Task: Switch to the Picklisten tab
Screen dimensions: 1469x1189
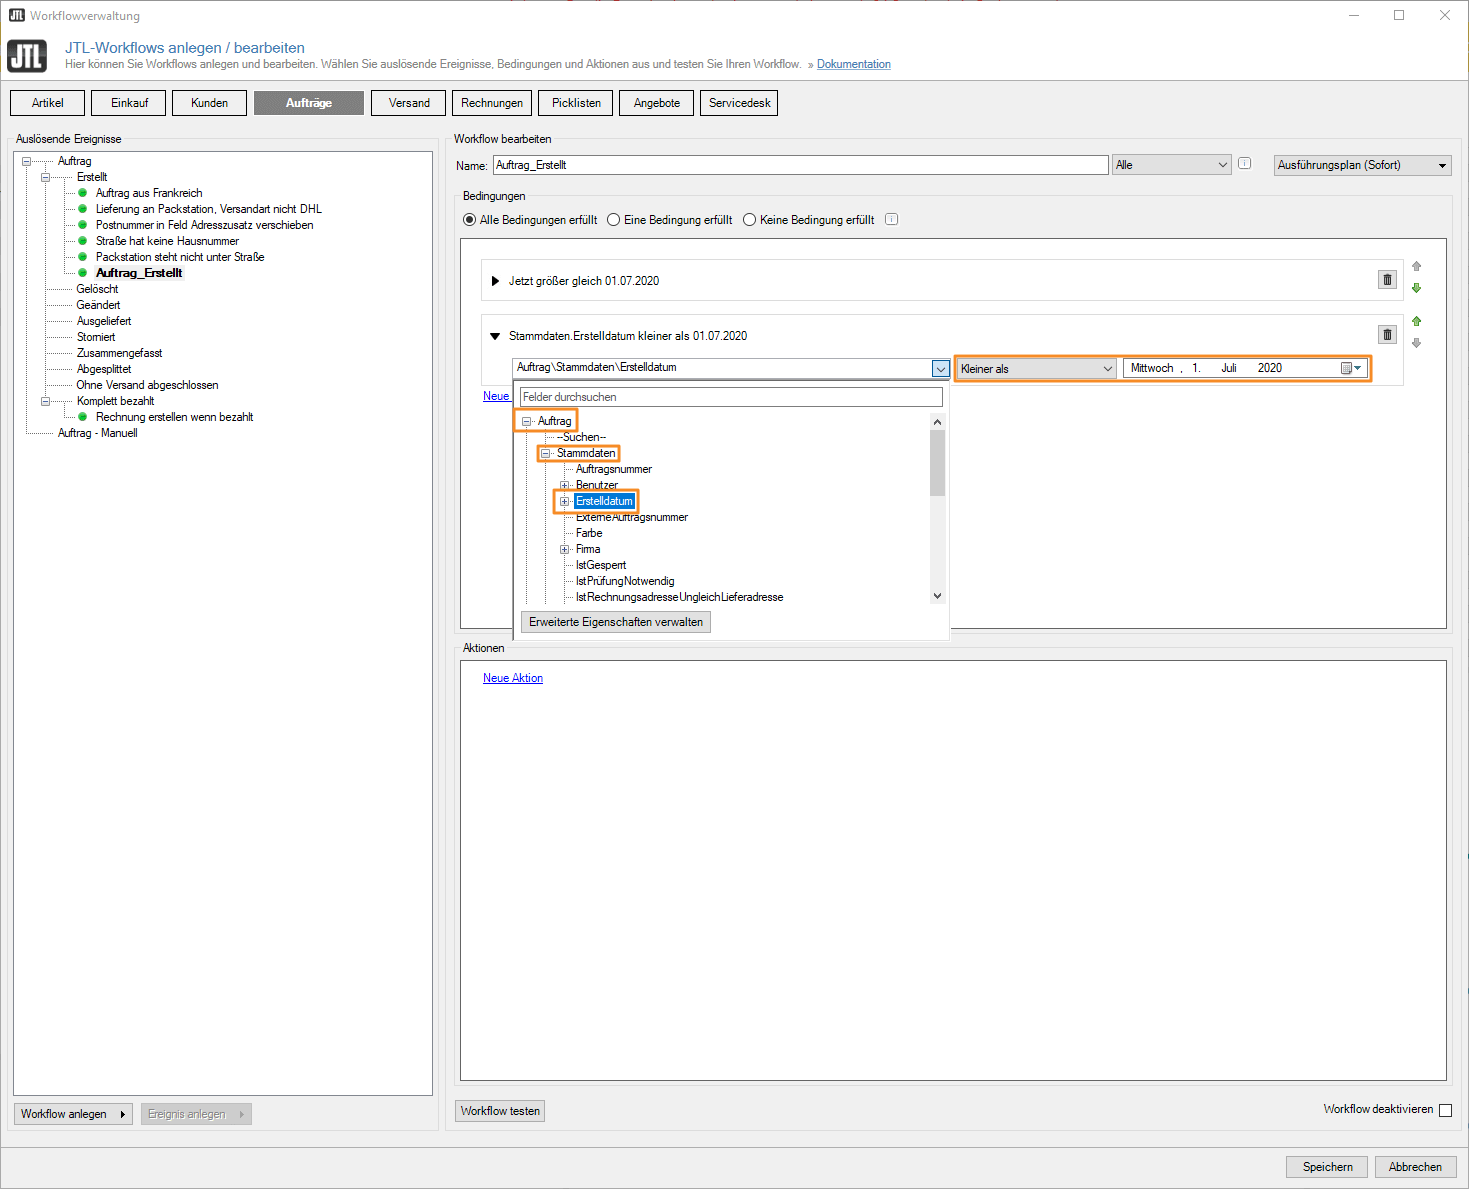Action: click(x=576, y=103)
